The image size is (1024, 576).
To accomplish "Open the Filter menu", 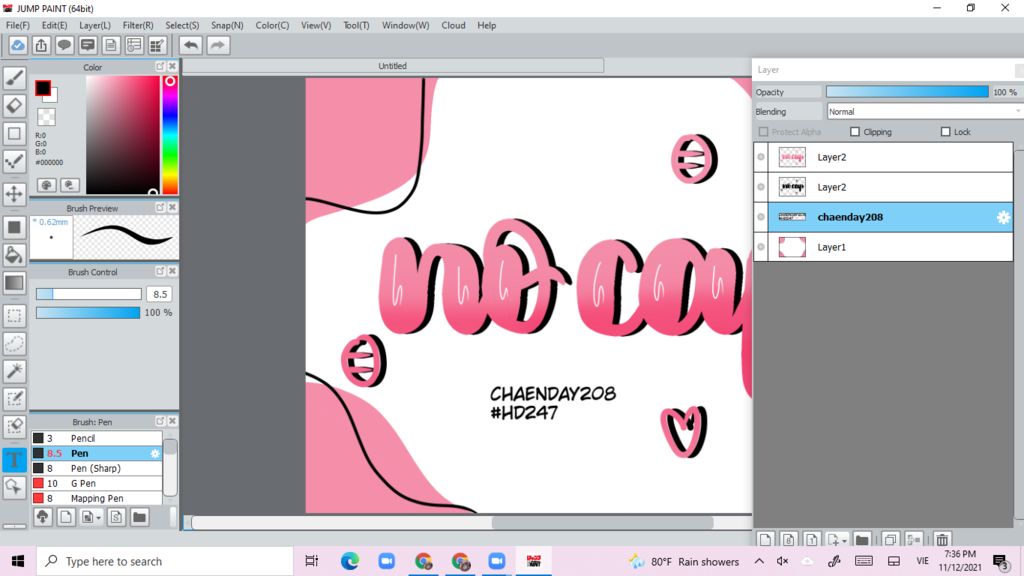I will coord(138,25).
